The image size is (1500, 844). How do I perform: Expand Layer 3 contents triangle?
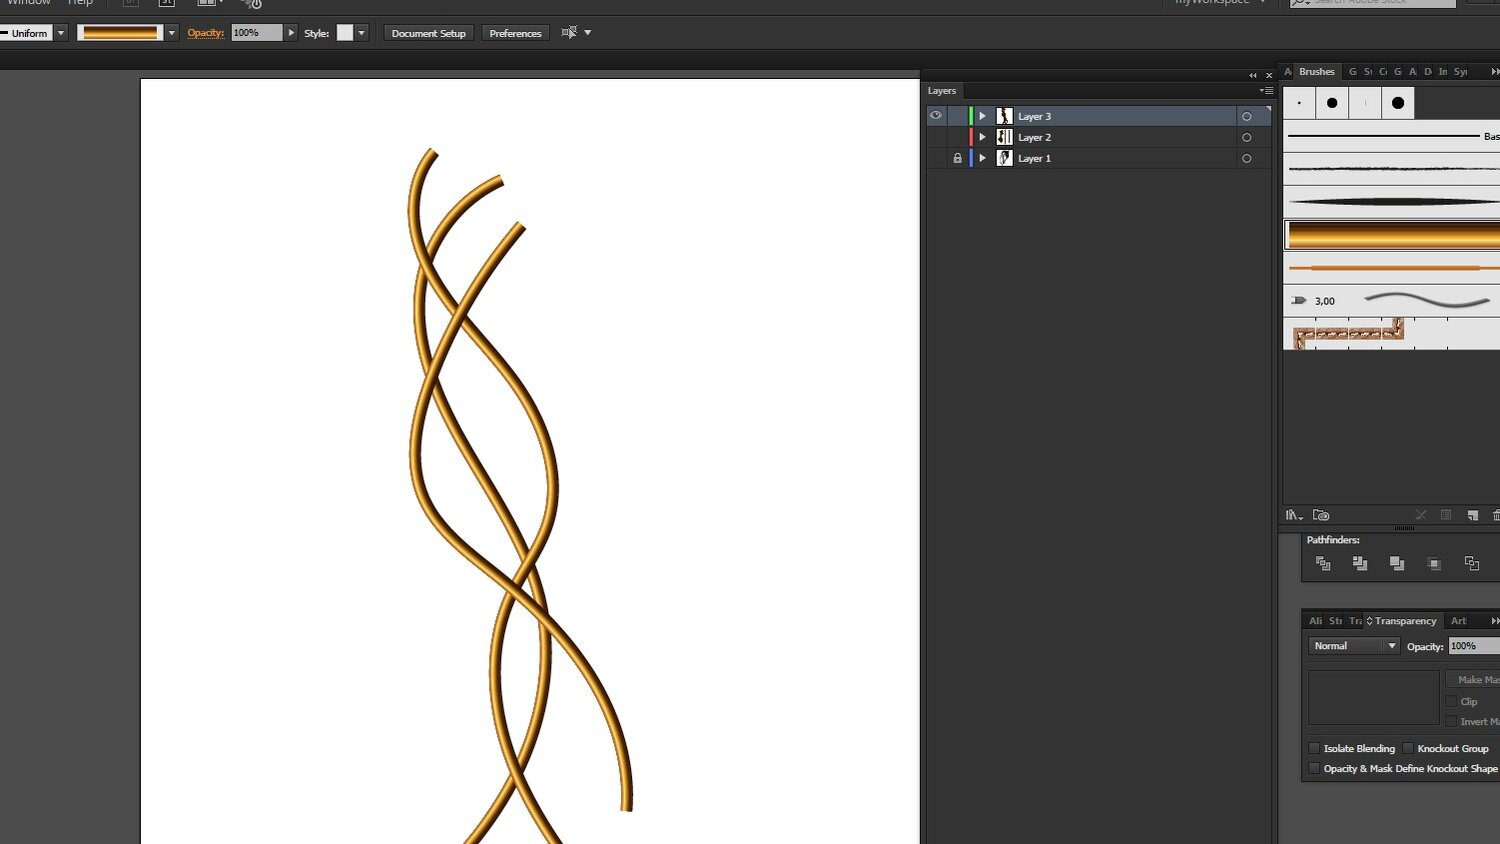pyautogui.click(x=982, y=116)
